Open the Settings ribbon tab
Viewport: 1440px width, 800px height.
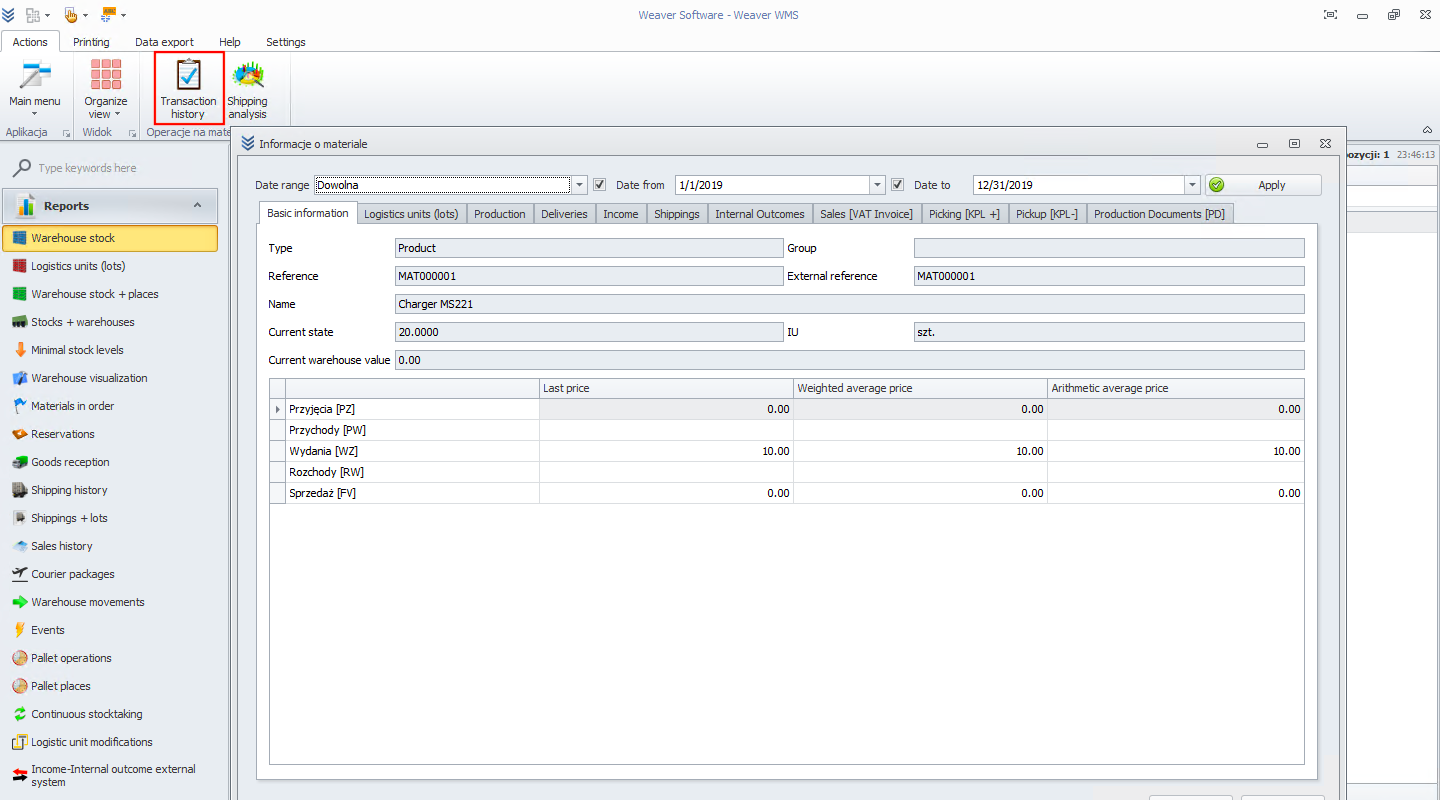pyautogui.click(x=286, y=42)
